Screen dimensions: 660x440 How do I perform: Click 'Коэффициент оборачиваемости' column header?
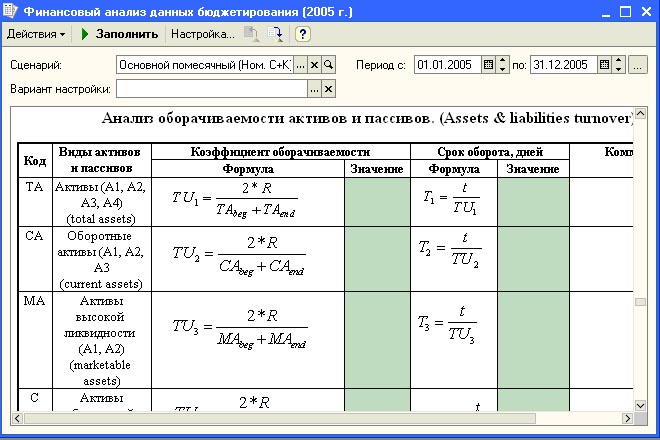[x=280, y=152]
